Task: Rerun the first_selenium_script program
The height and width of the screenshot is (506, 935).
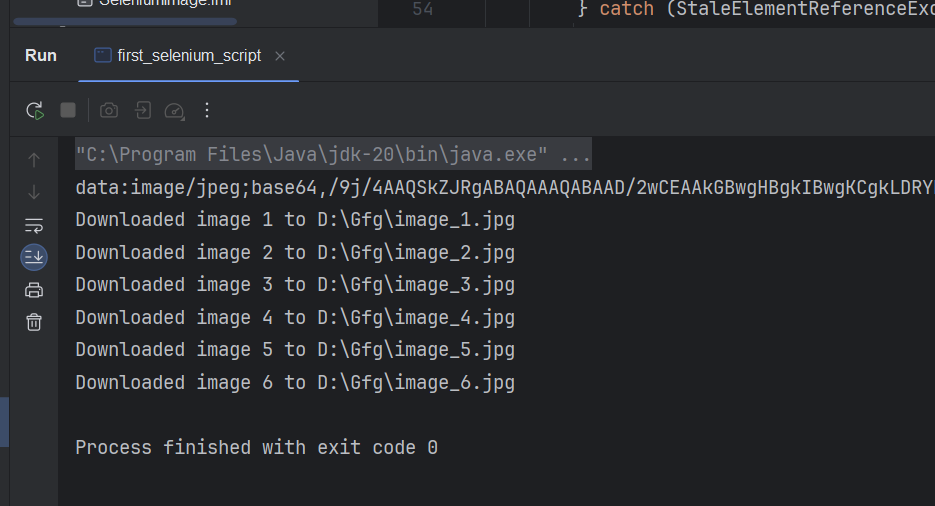Action: tap(35, 110)
